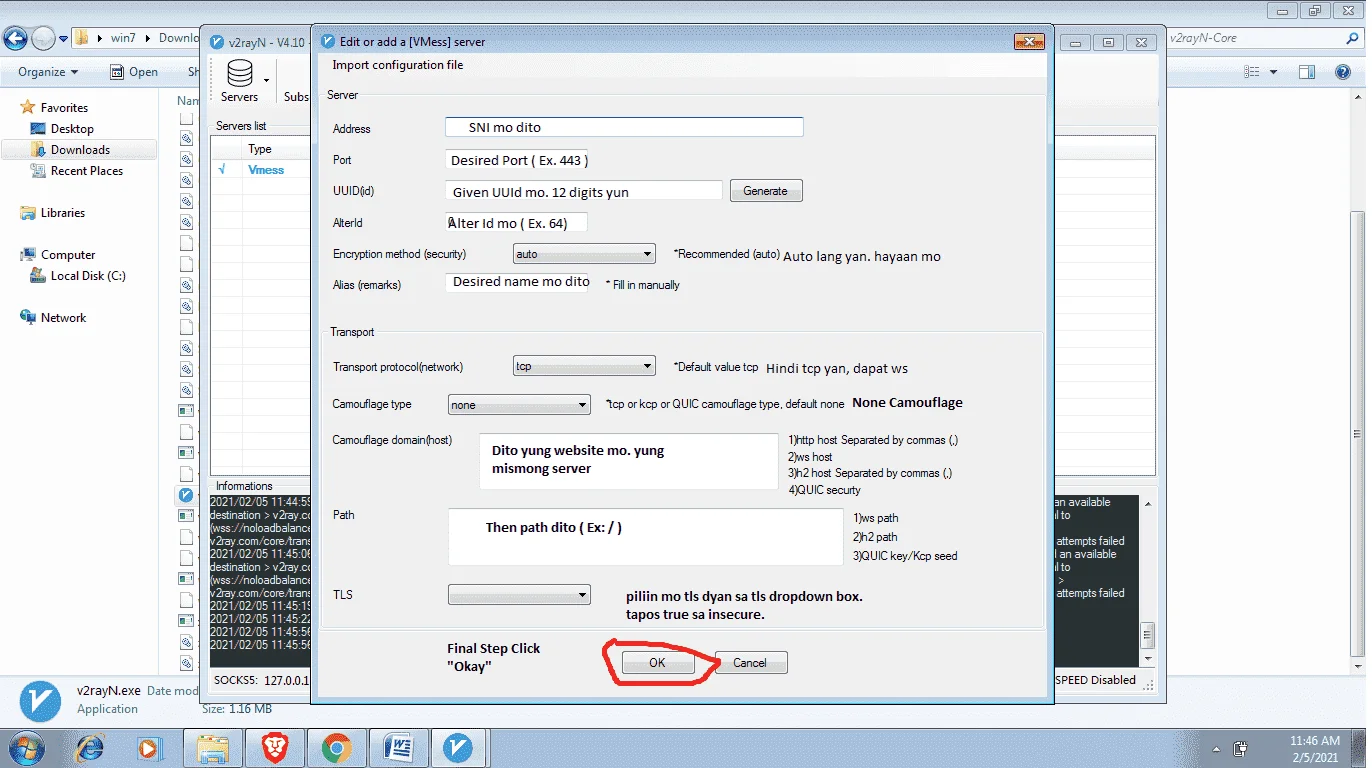Select Libraries in Explorer navigation pane
1372x768 pixels.
(63, 213)
